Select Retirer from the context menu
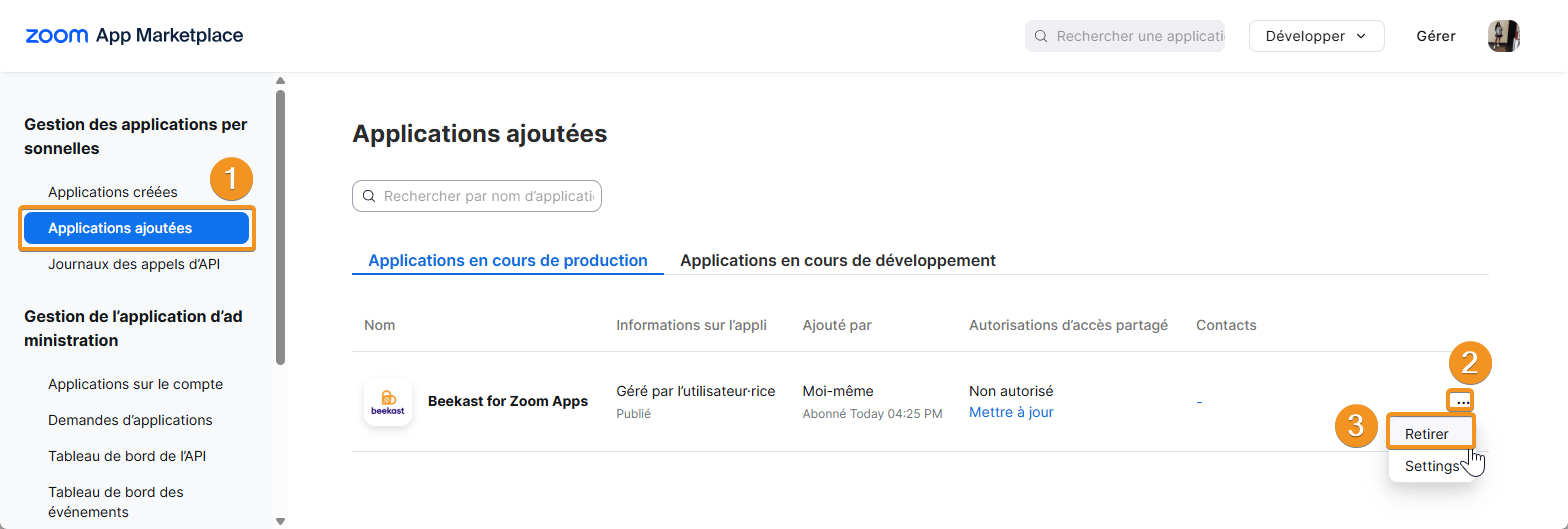The width and height of the screenshot is (1568, 529). 1427,434
